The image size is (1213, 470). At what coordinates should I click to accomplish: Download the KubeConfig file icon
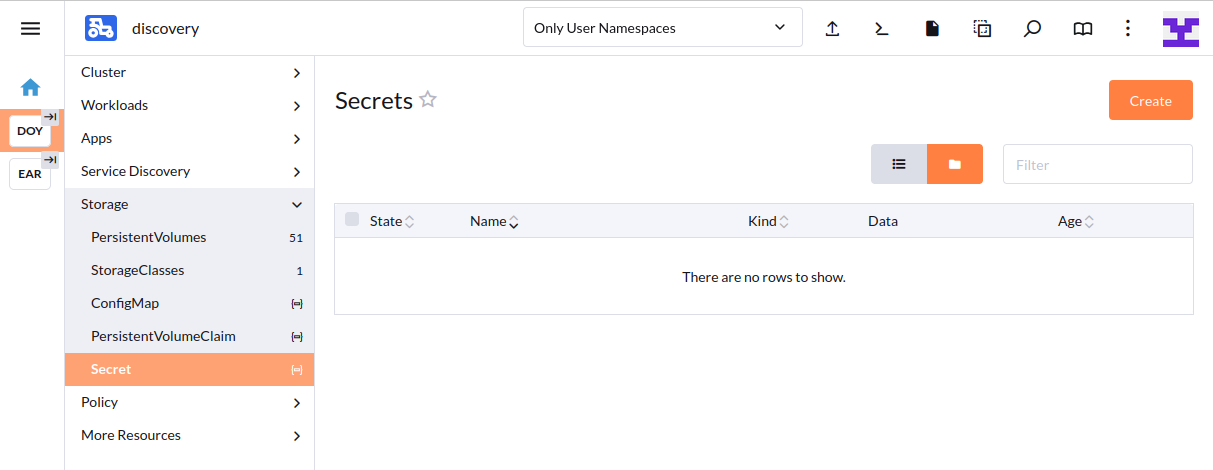[x=932, y=29]
